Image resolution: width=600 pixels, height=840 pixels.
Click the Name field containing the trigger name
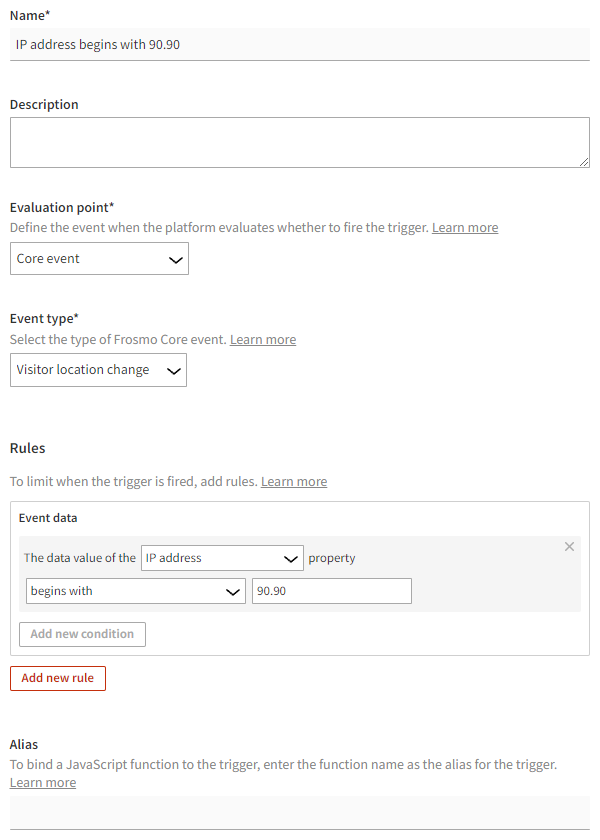(x=298, y=44)
